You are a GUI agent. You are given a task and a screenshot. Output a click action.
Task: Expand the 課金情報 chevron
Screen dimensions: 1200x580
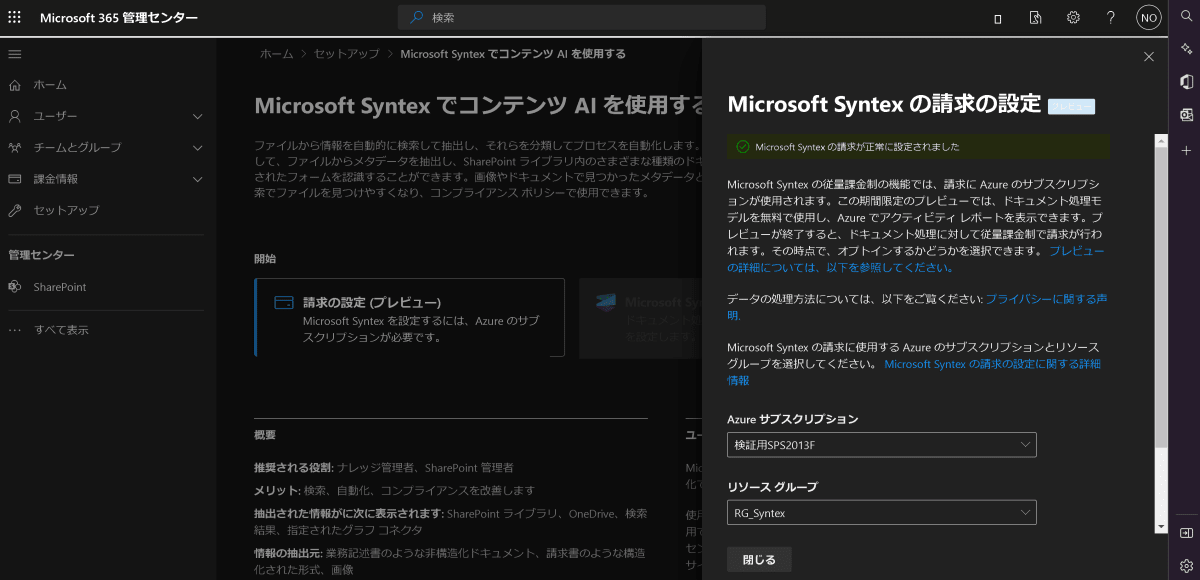point(198,179)
